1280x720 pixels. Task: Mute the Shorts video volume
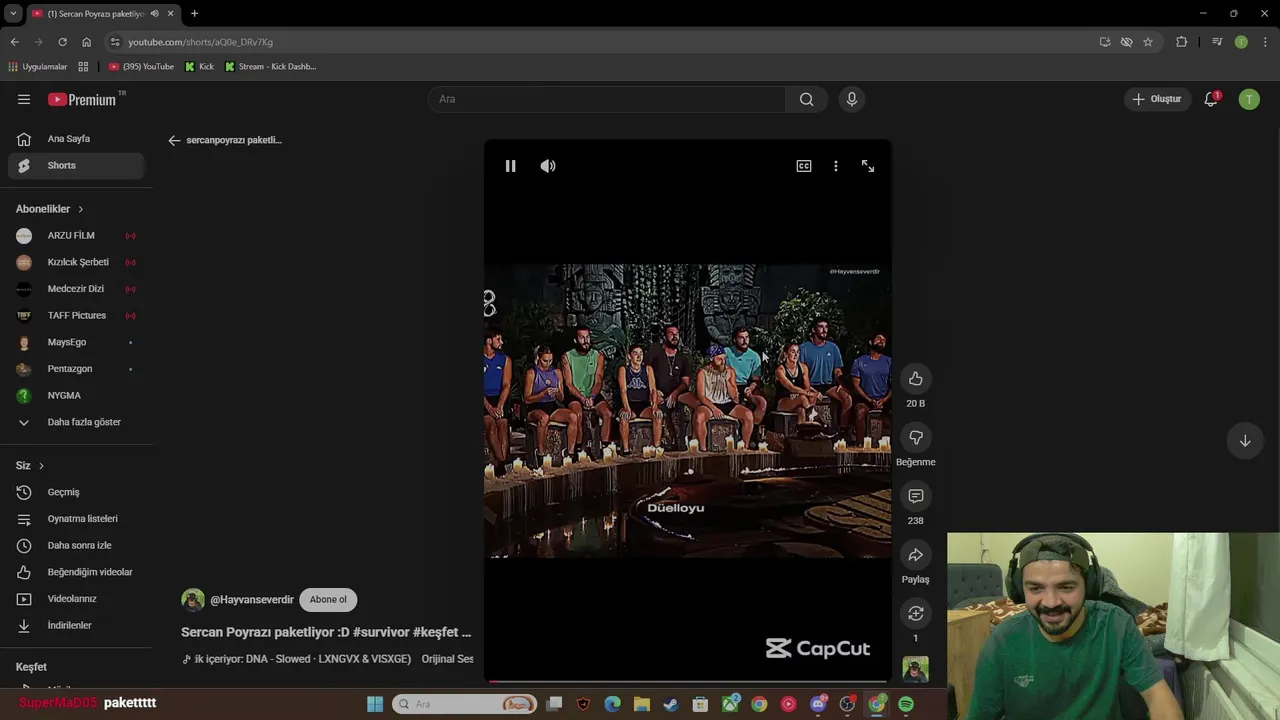[x=548, y=166]
